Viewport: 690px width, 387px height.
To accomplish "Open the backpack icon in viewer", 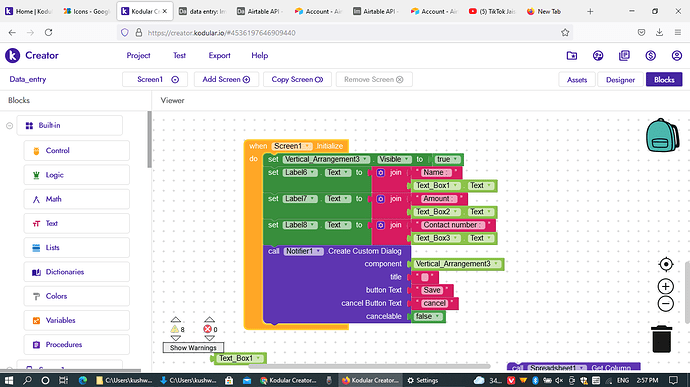I will click(x=662, y=135).
